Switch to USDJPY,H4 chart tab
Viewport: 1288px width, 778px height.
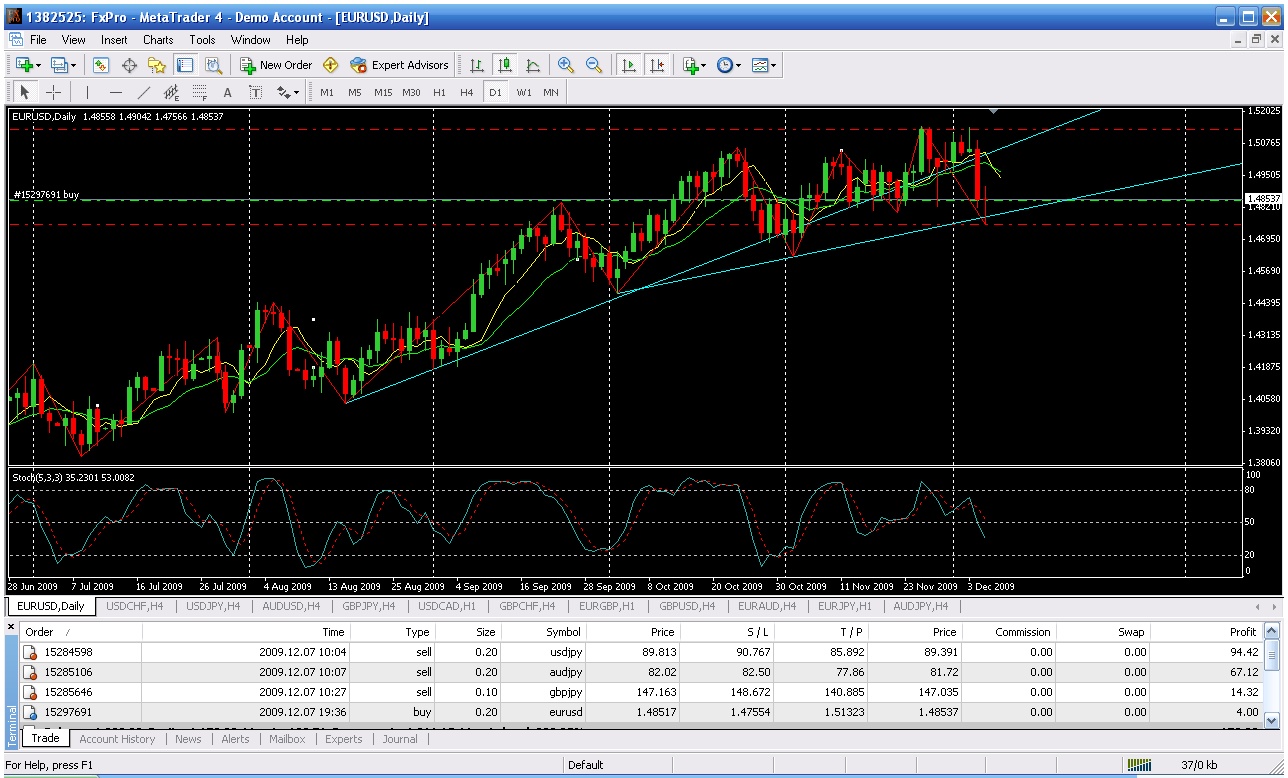(213, 606)
